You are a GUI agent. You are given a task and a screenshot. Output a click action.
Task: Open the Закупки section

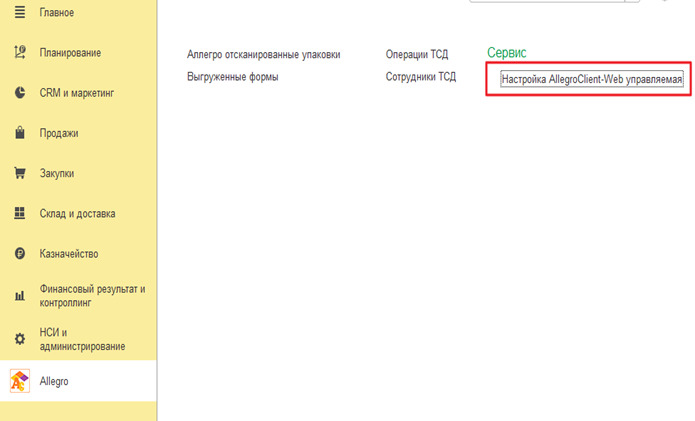pyautogui.click(x=57, y=173)
